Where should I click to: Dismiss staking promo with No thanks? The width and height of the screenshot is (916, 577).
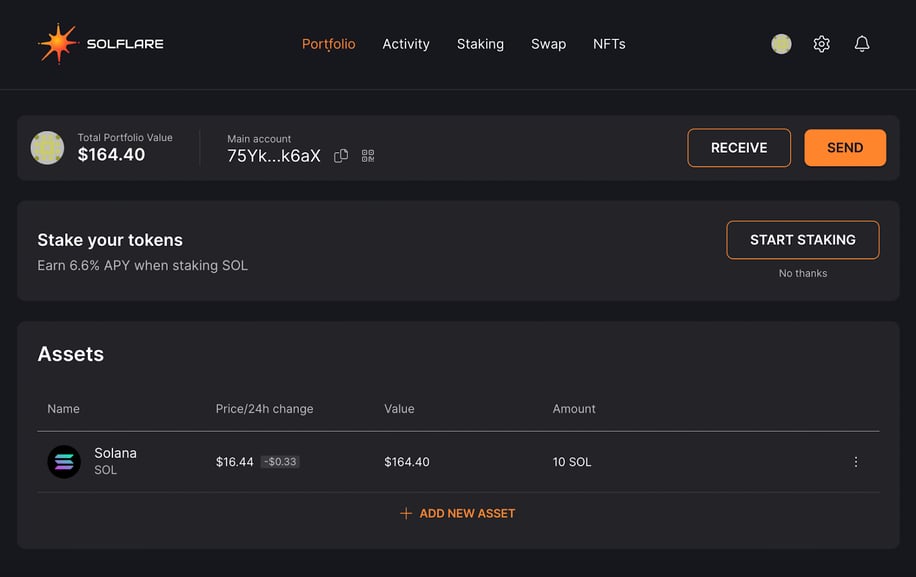[803, 273]
